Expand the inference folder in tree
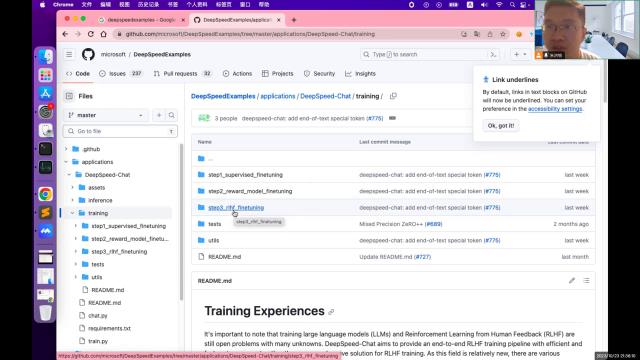640x360 pixels. (x=73, y=200)
